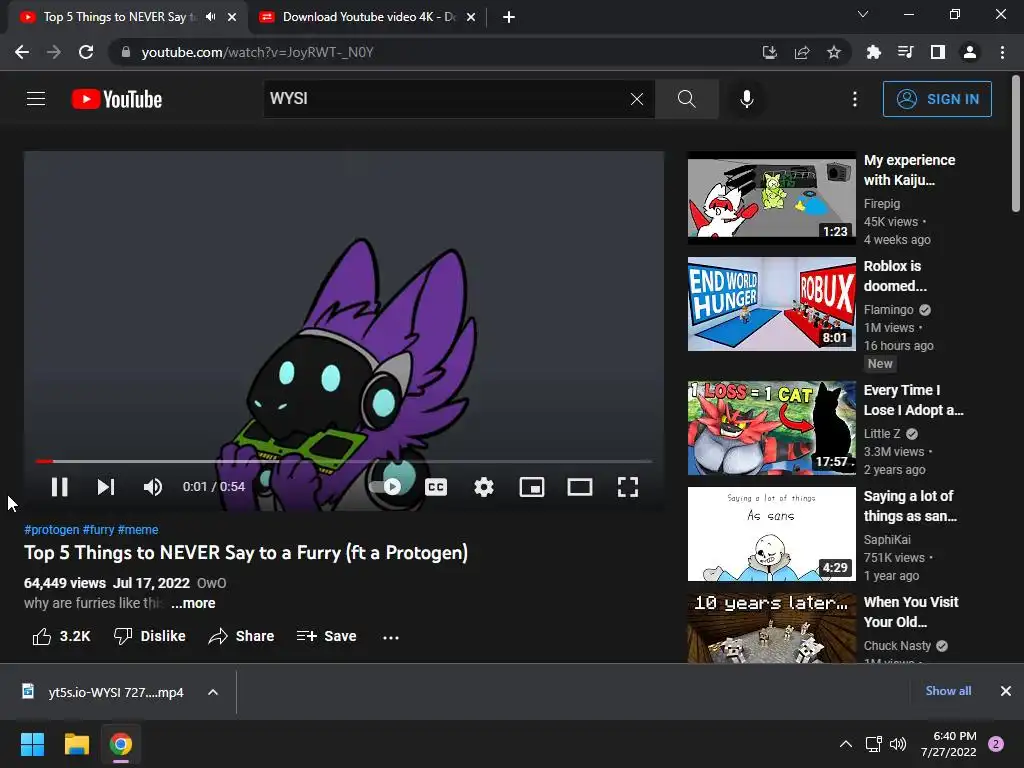Go forward in browser history
Image resolution: width=1024 pixels, height=768 pixels.
tap(54, 52)
